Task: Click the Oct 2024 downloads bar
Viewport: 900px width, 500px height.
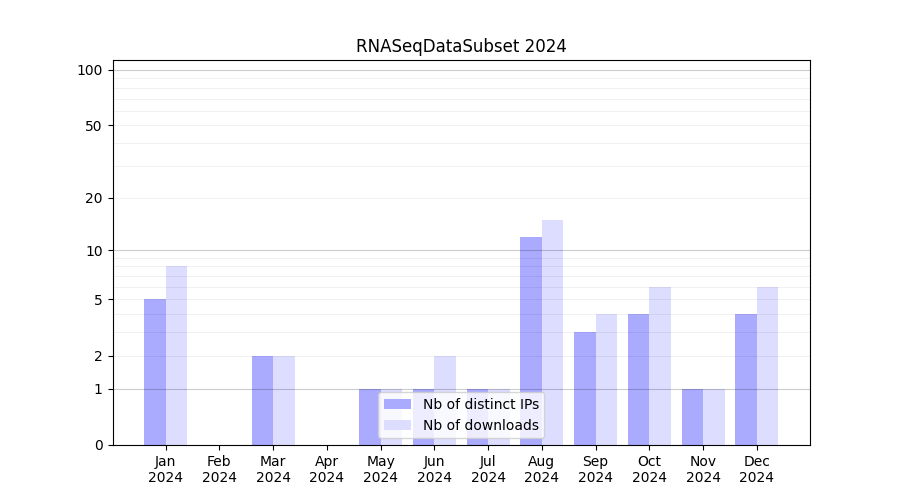Action: (660, 366)
